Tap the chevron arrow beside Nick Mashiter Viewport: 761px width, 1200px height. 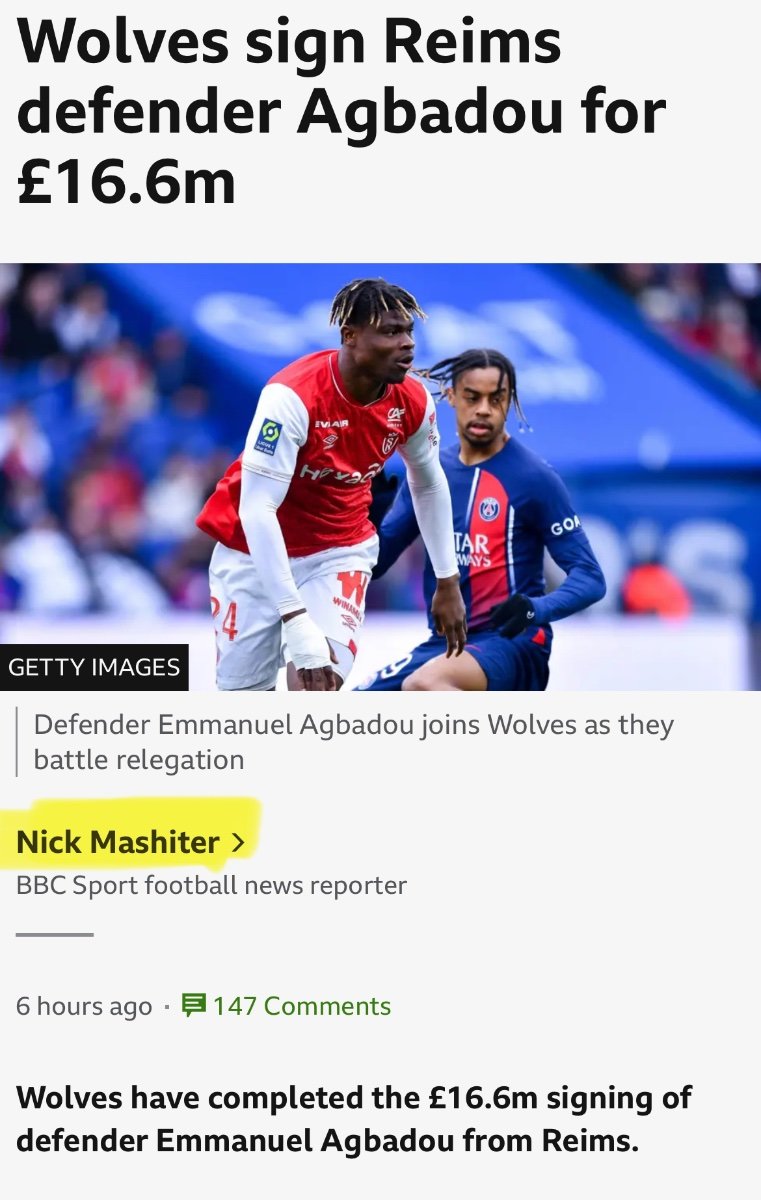pos(237,843)
